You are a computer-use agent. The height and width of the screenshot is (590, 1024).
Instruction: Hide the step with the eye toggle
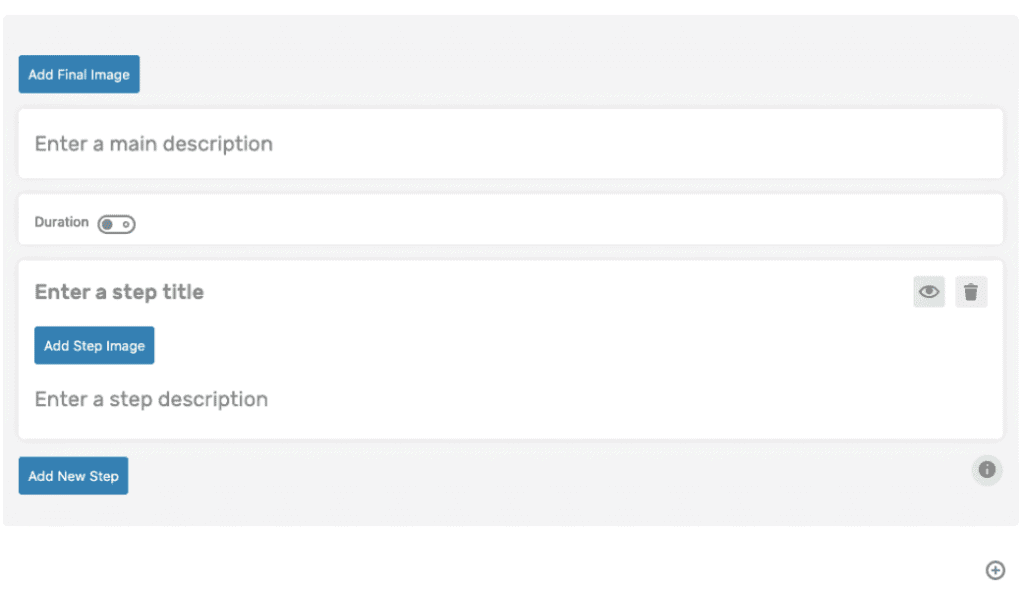pos(929,291)
